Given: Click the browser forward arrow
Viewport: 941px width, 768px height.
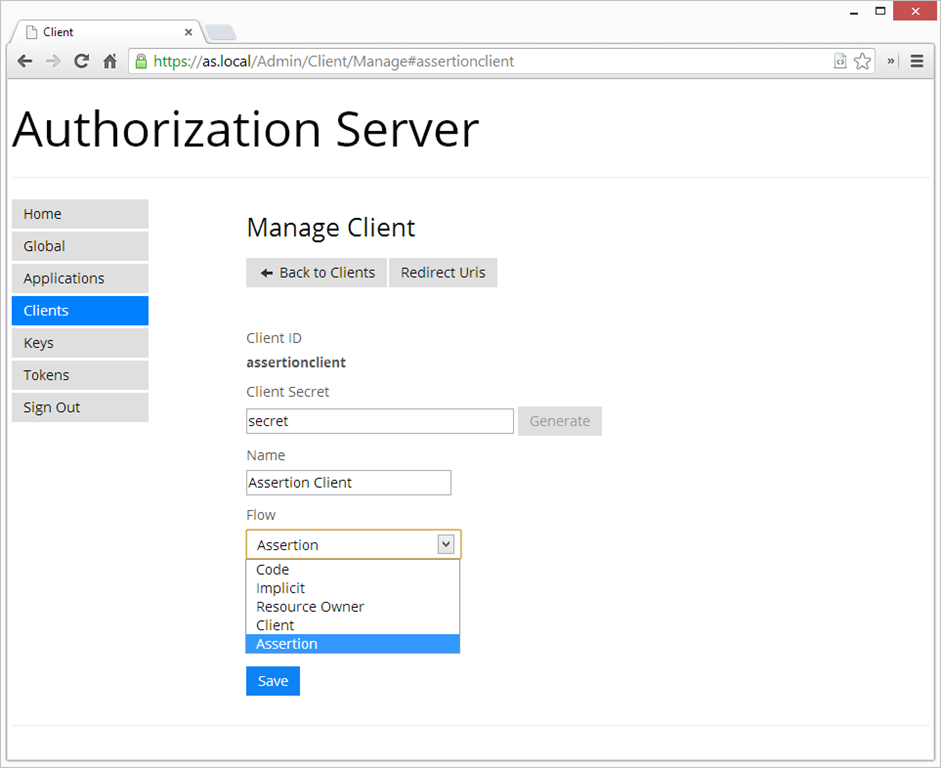Looking at the screenshot, I should (53, 61).
